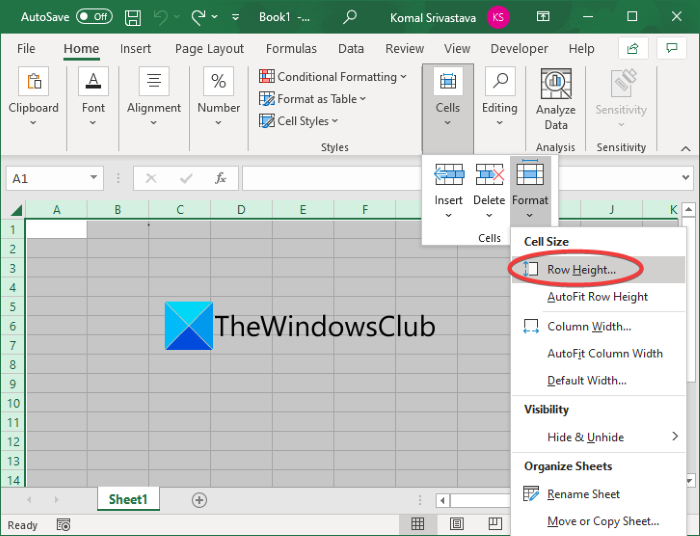Choose Move or Copy Sheet option
This screenshot has height=536, width=700.
tap(598, 521)
